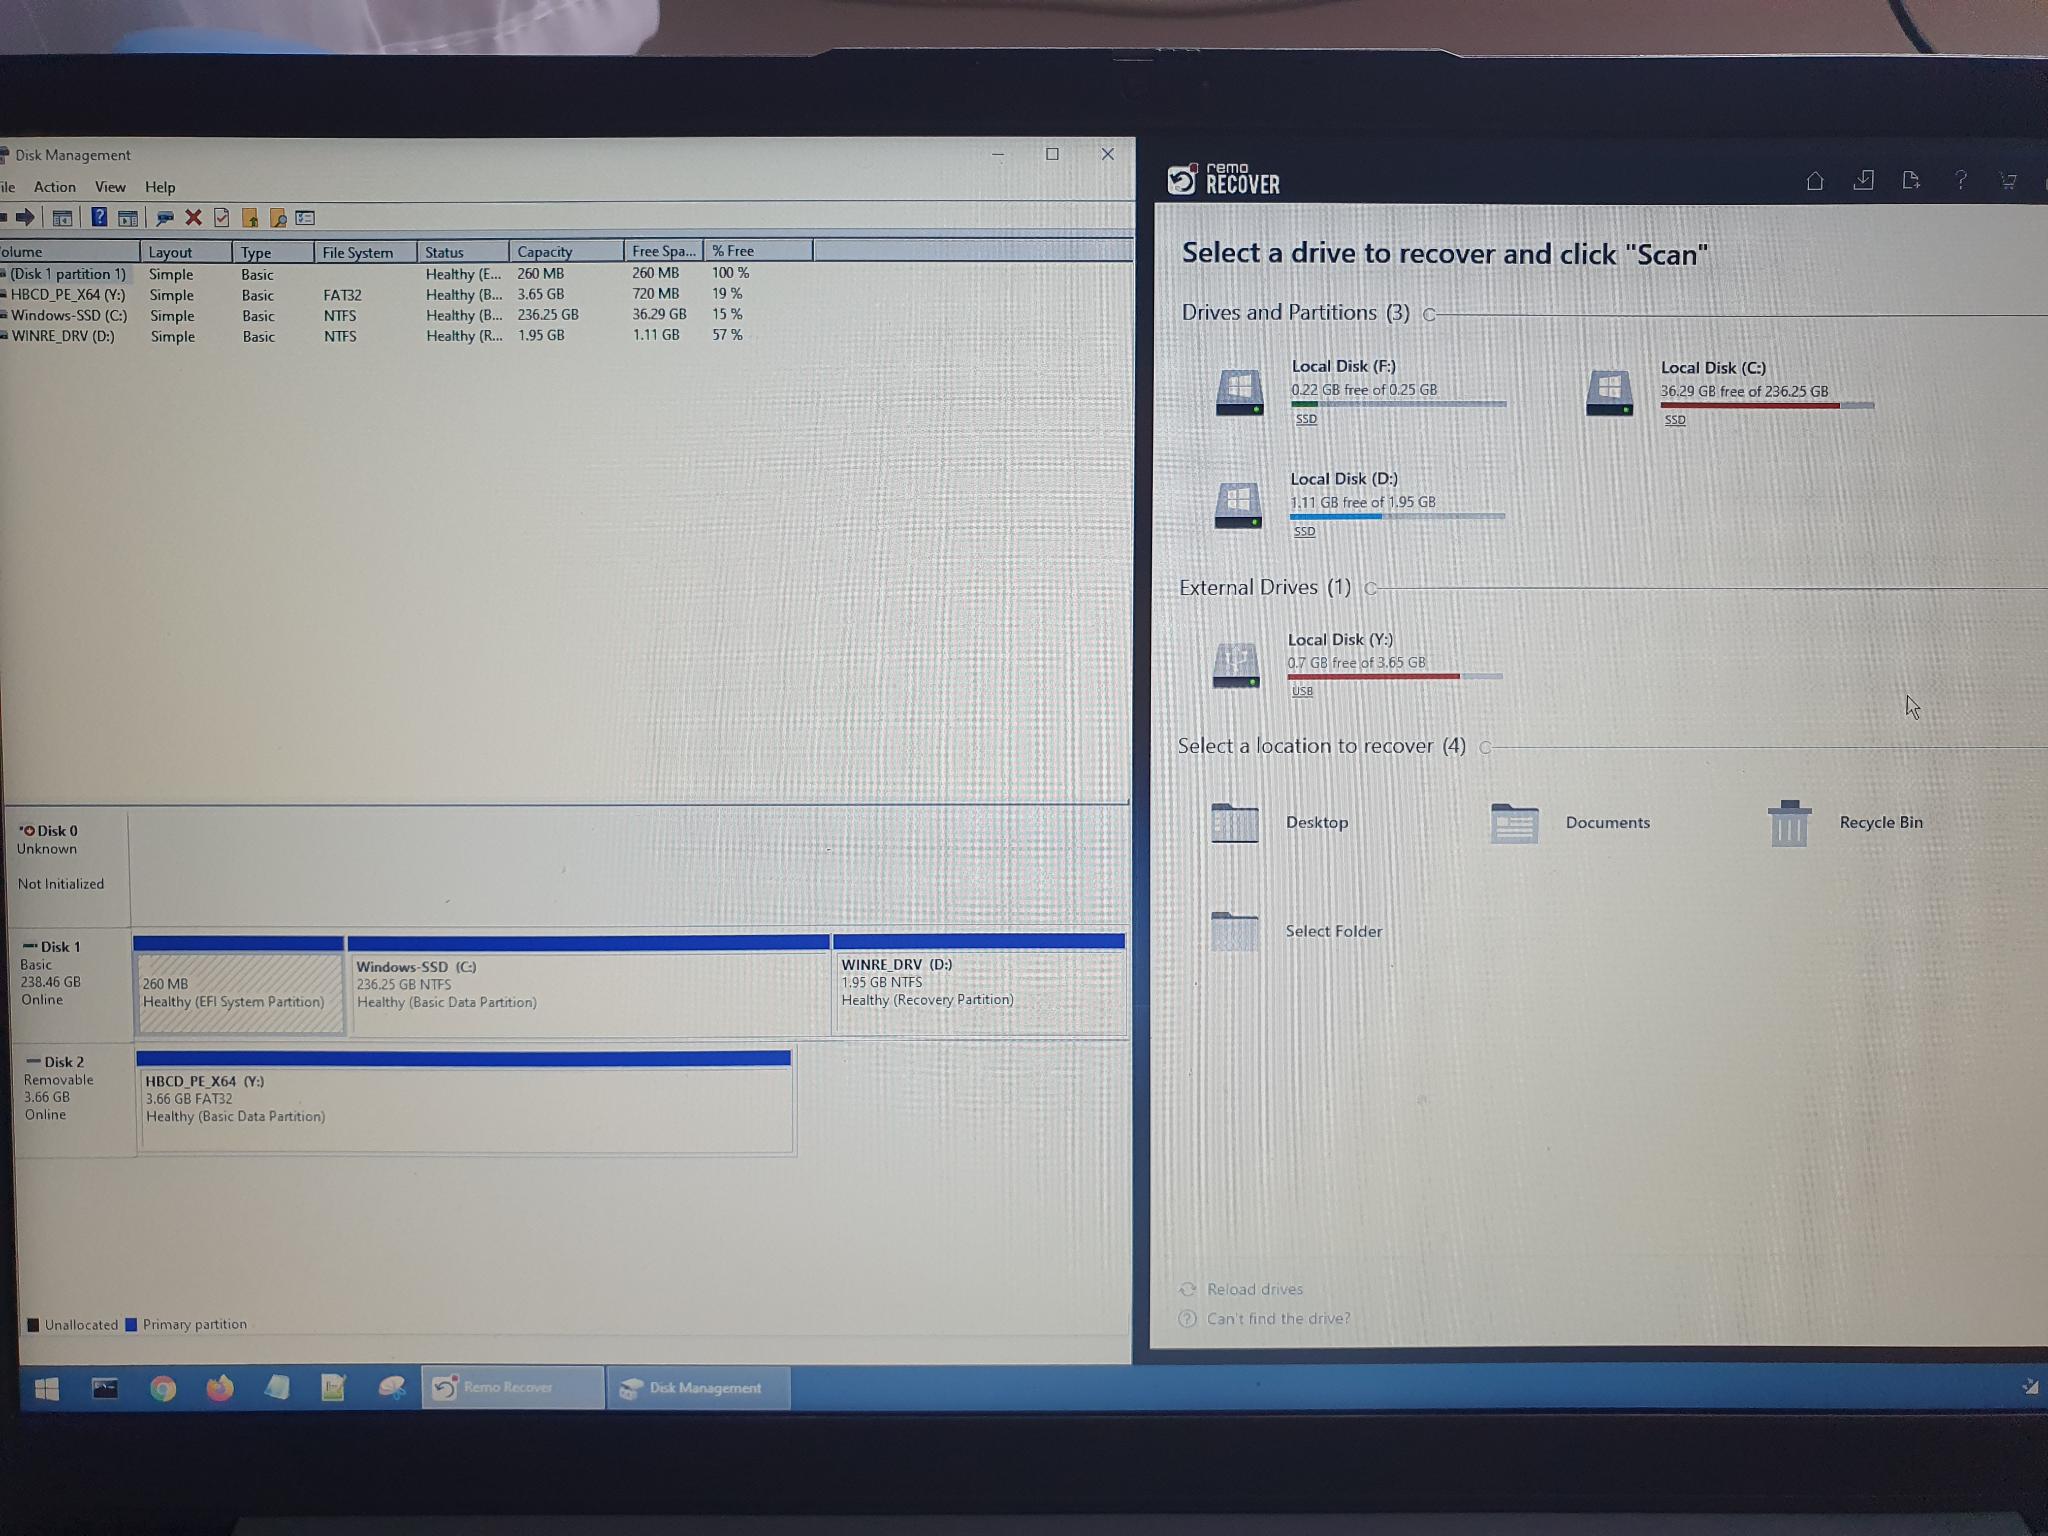Select the Windows-SSD (C:) partition block in Disk 1
Screen dimensions: 2048x1536
[x=589, y=985]
